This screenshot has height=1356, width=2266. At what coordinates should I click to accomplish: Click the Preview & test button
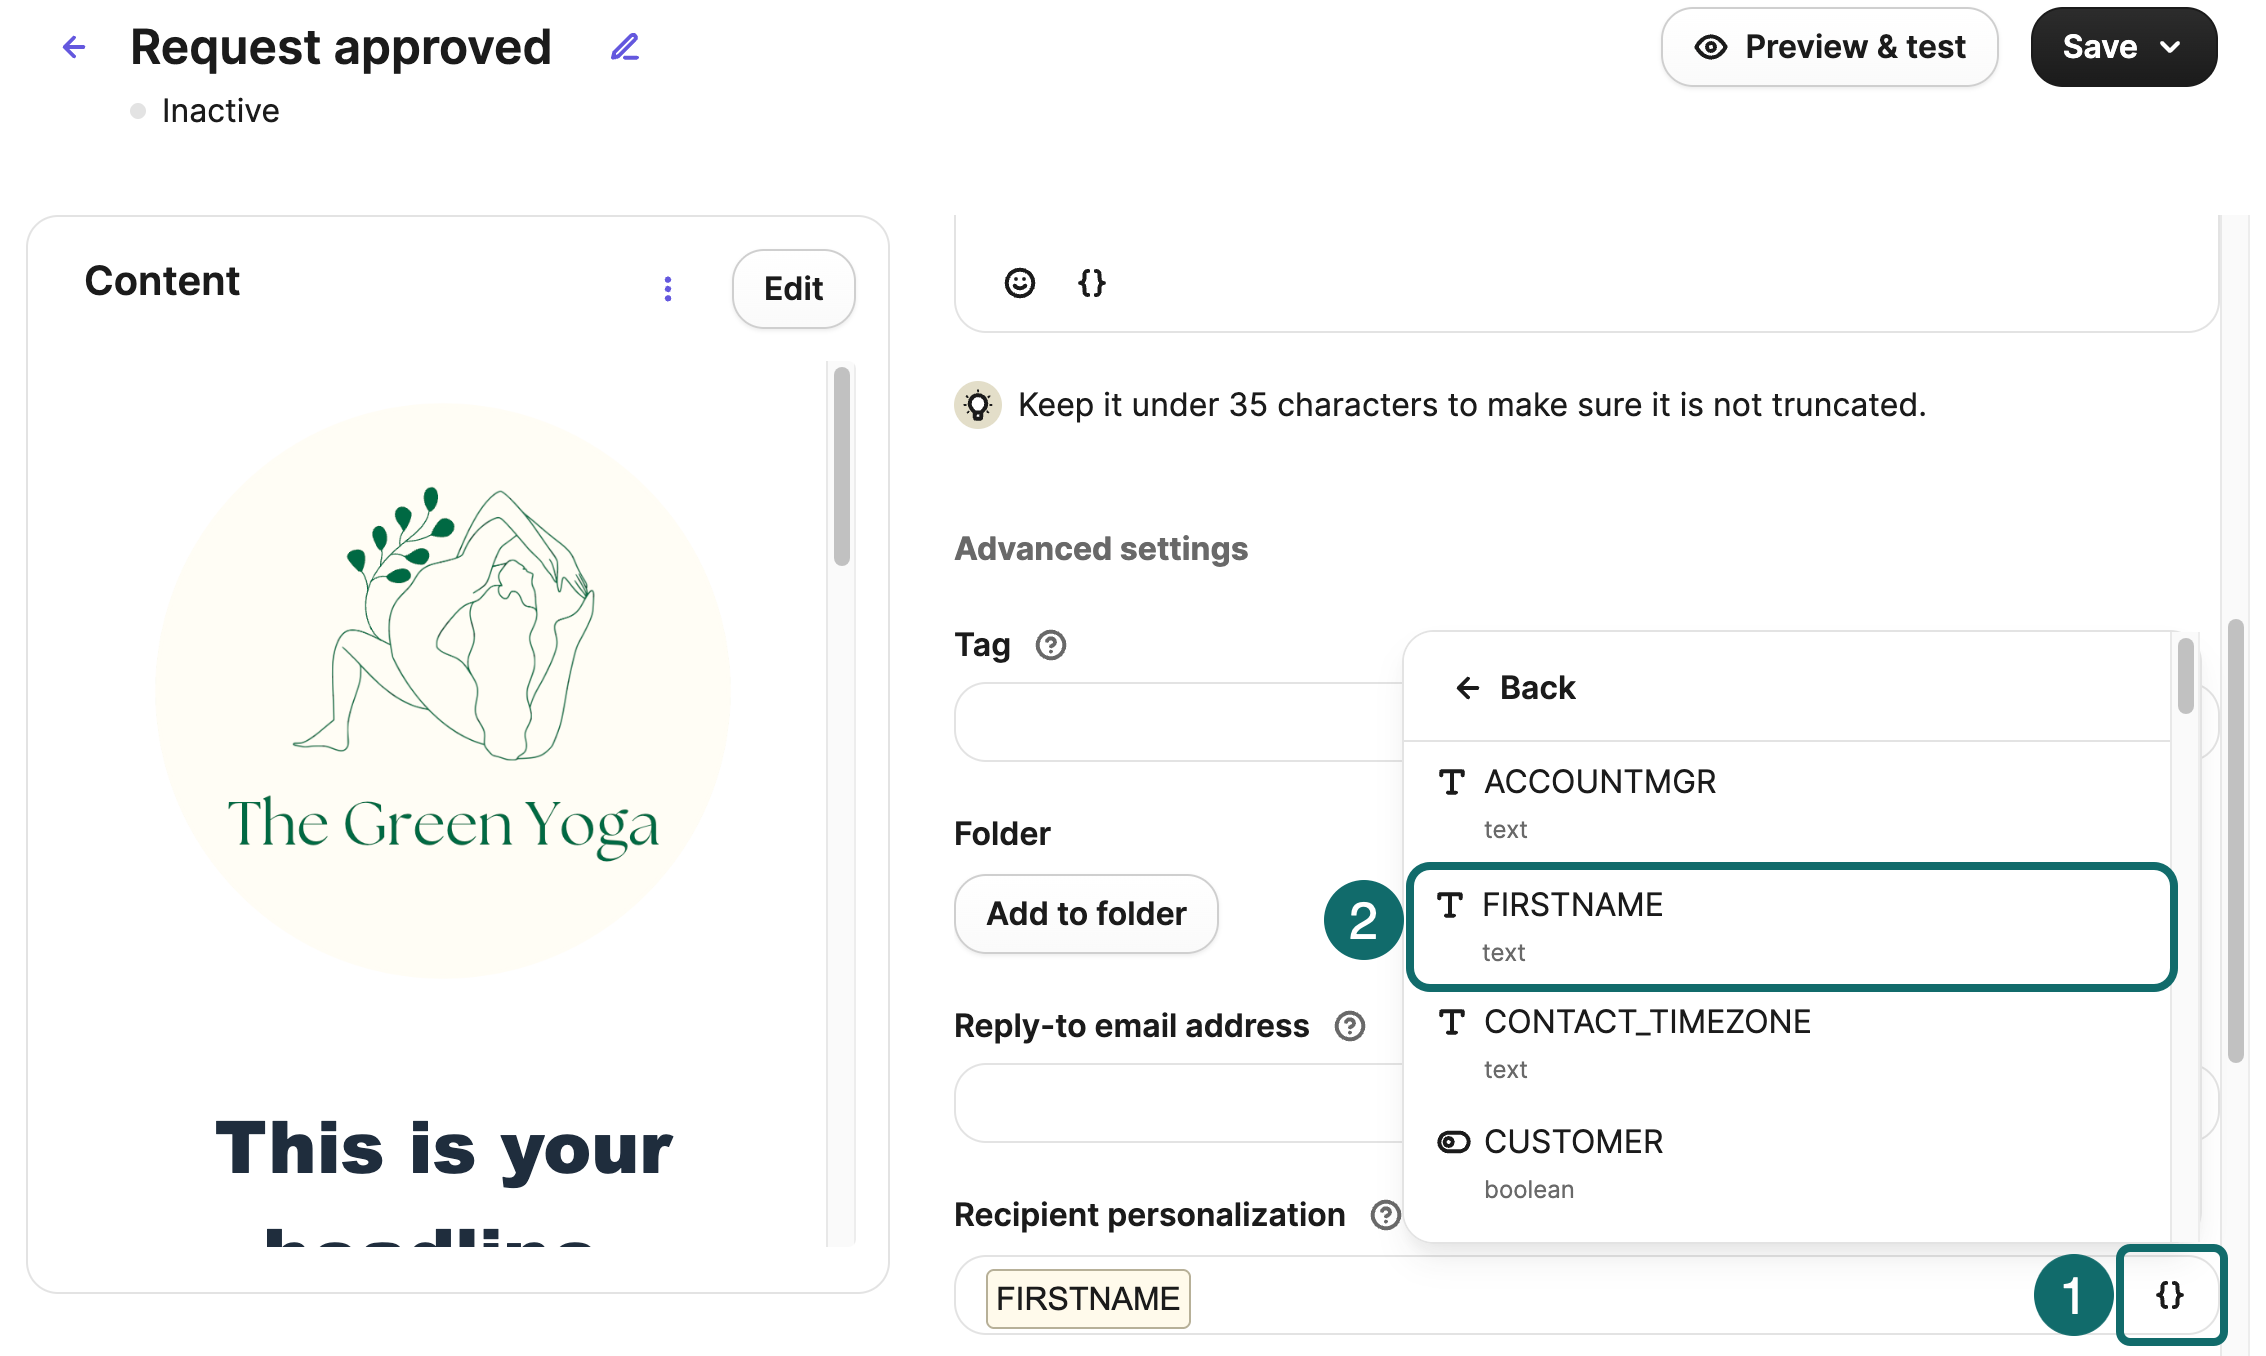[x=1829, y=47]
